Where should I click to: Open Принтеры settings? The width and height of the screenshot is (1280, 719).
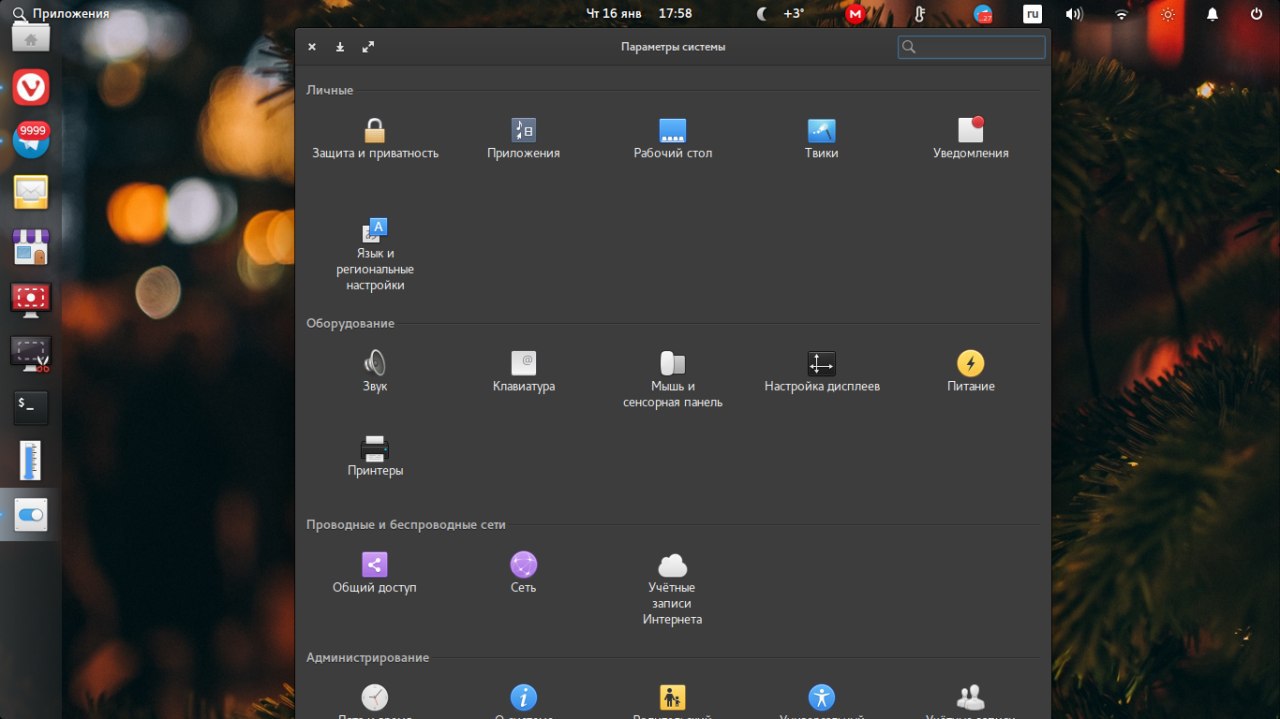click(375, 456)
